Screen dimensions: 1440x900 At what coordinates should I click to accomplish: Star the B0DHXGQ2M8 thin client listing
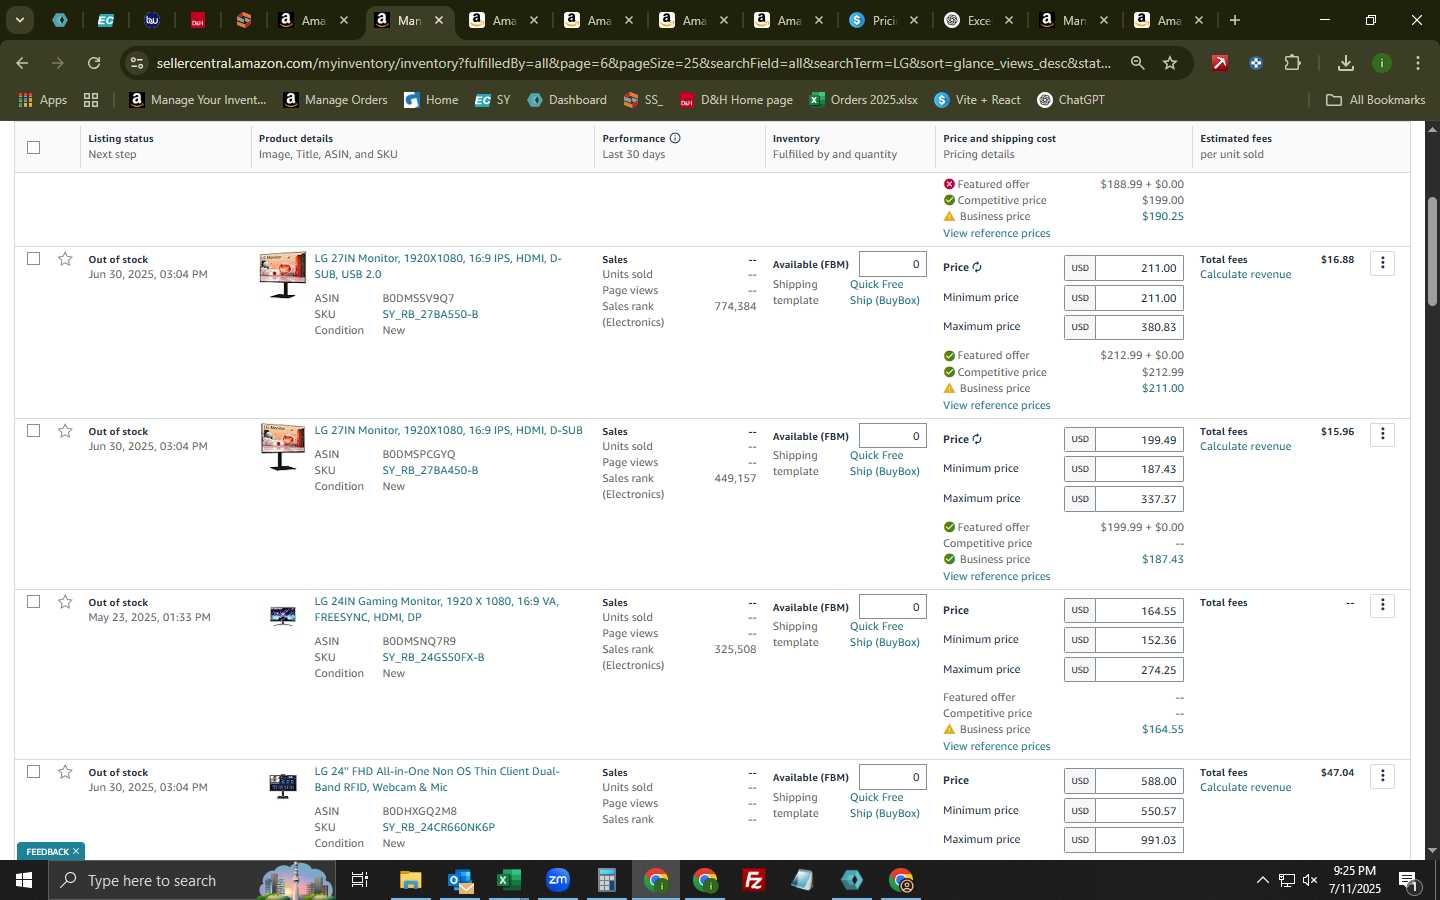click(x=65, y=772)
